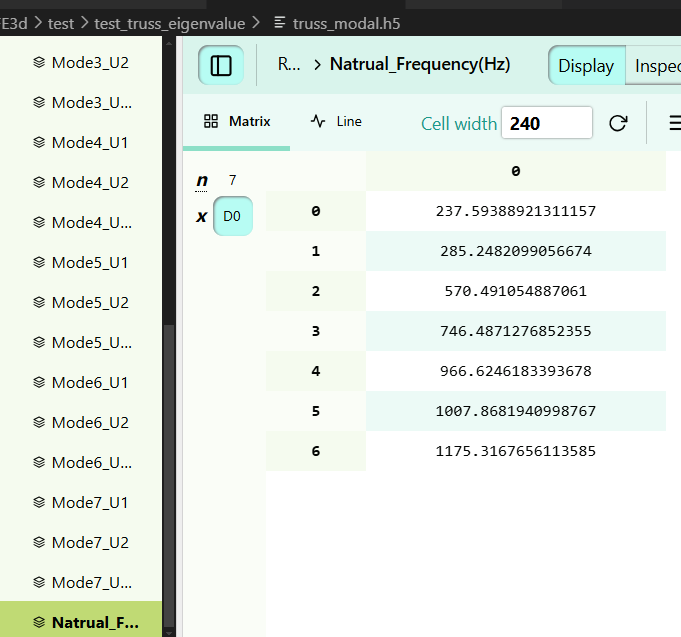Toggle the D0 dimension mapping button
681x637 pixels.
[x=232, y=216]
